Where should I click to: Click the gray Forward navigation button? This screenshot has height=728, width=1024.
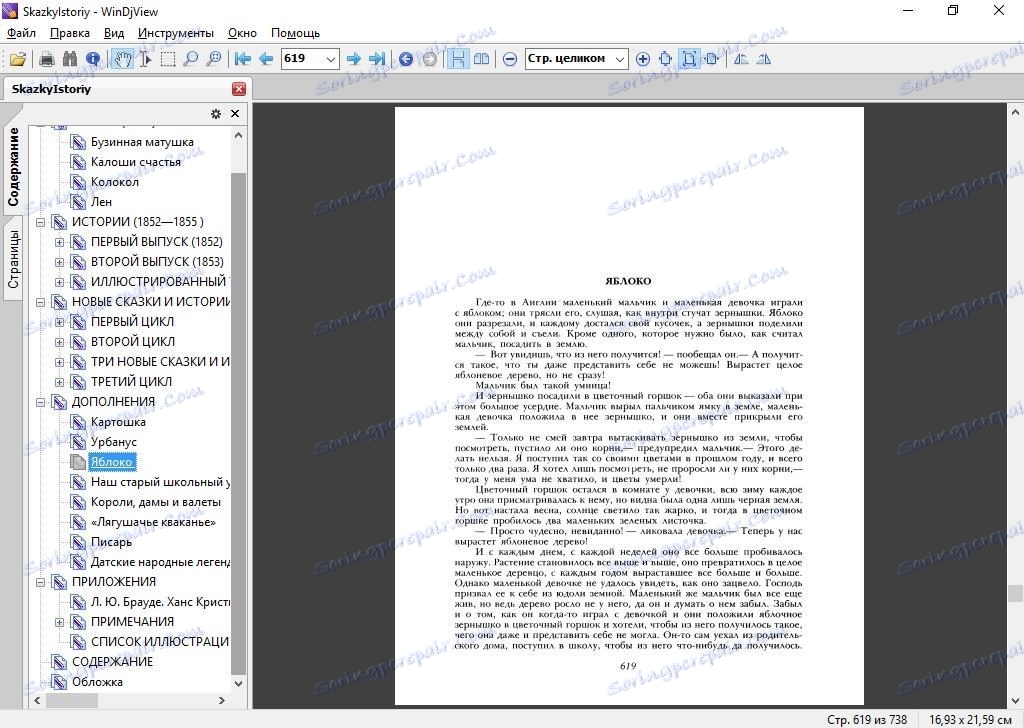pos(429,59)
